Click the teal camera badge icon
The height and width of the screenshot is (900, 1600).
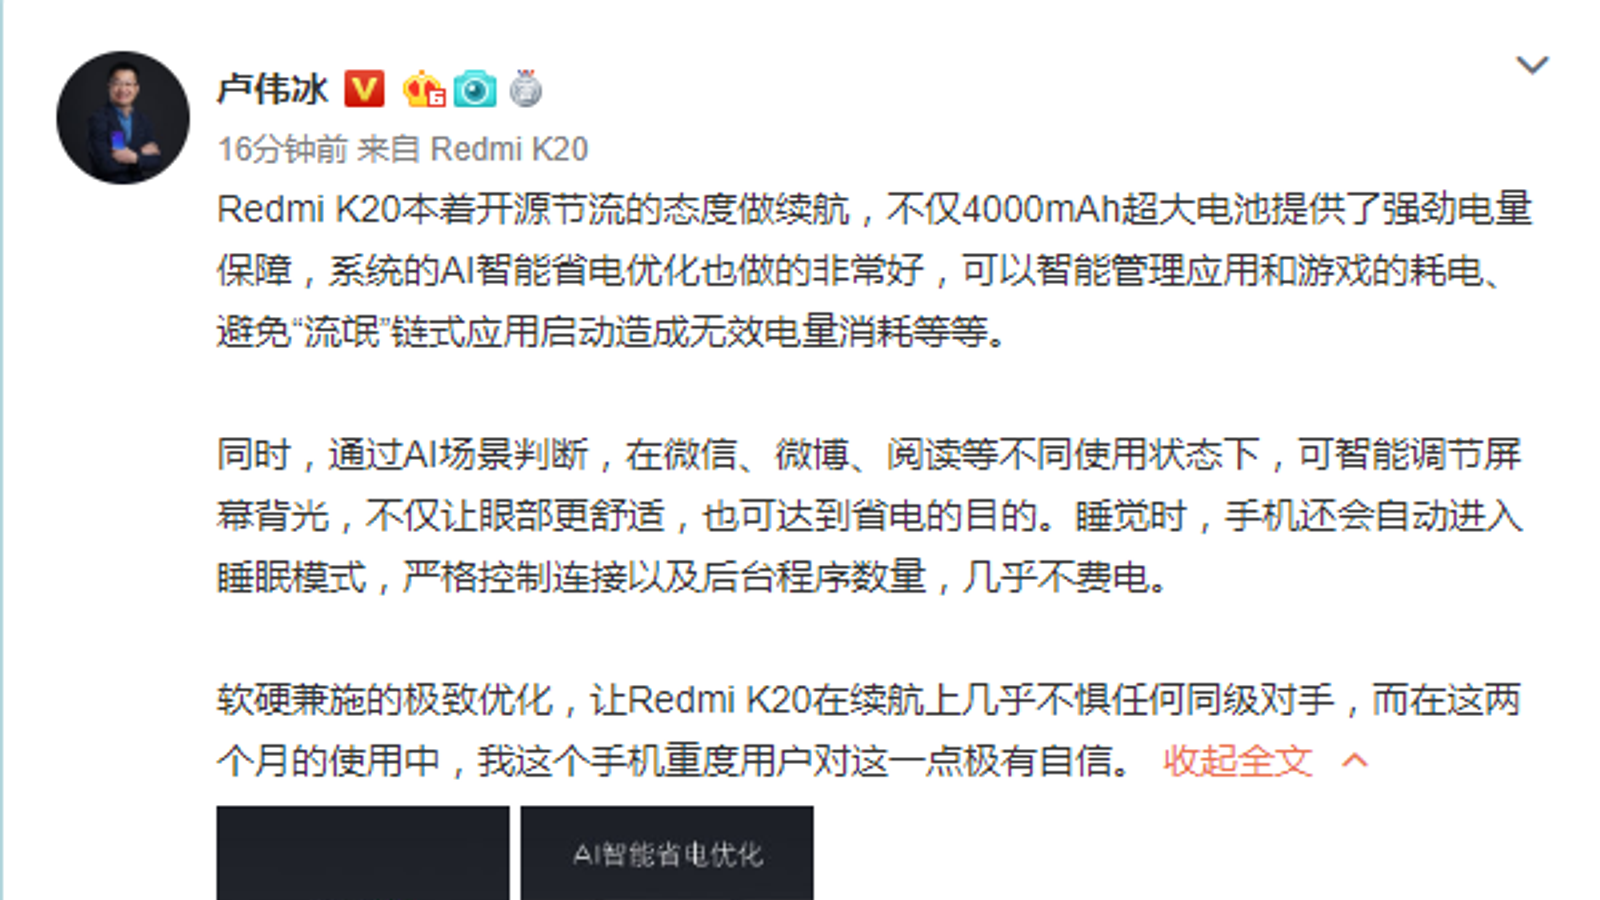[475, 89]
